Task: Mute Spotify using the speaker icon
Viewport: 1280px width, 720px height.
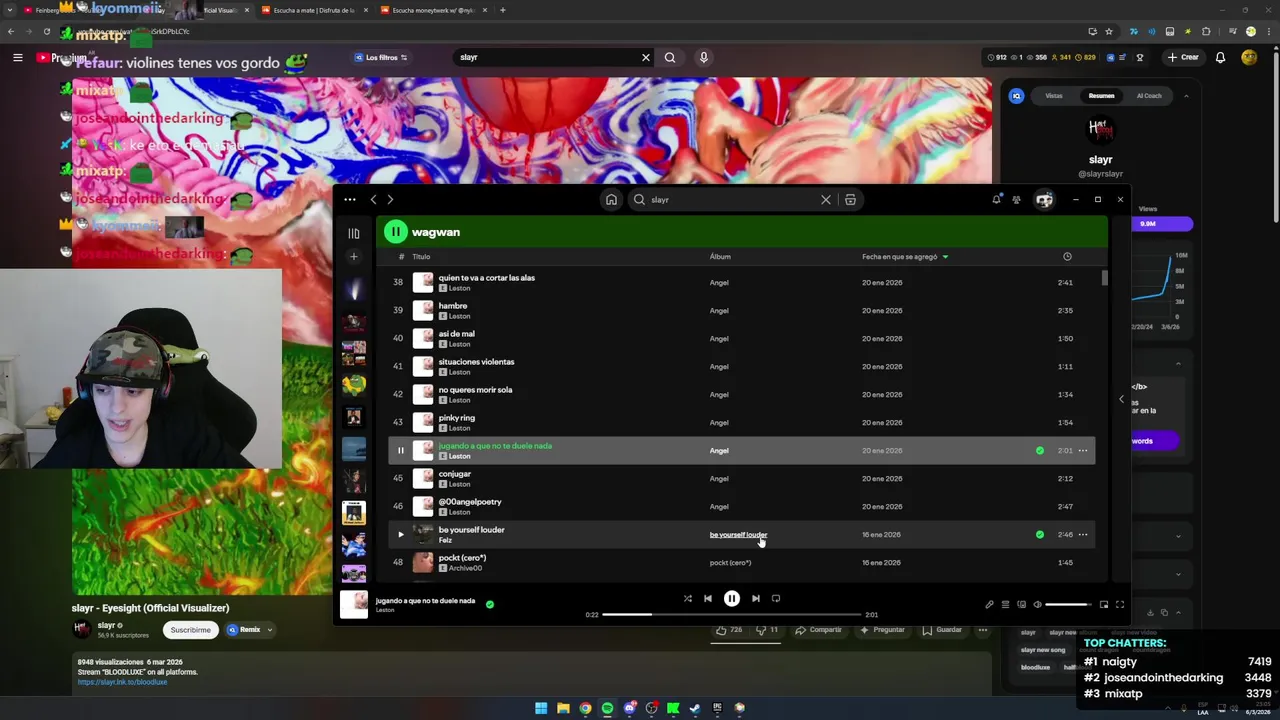Action: click(x=1037, y=605)
